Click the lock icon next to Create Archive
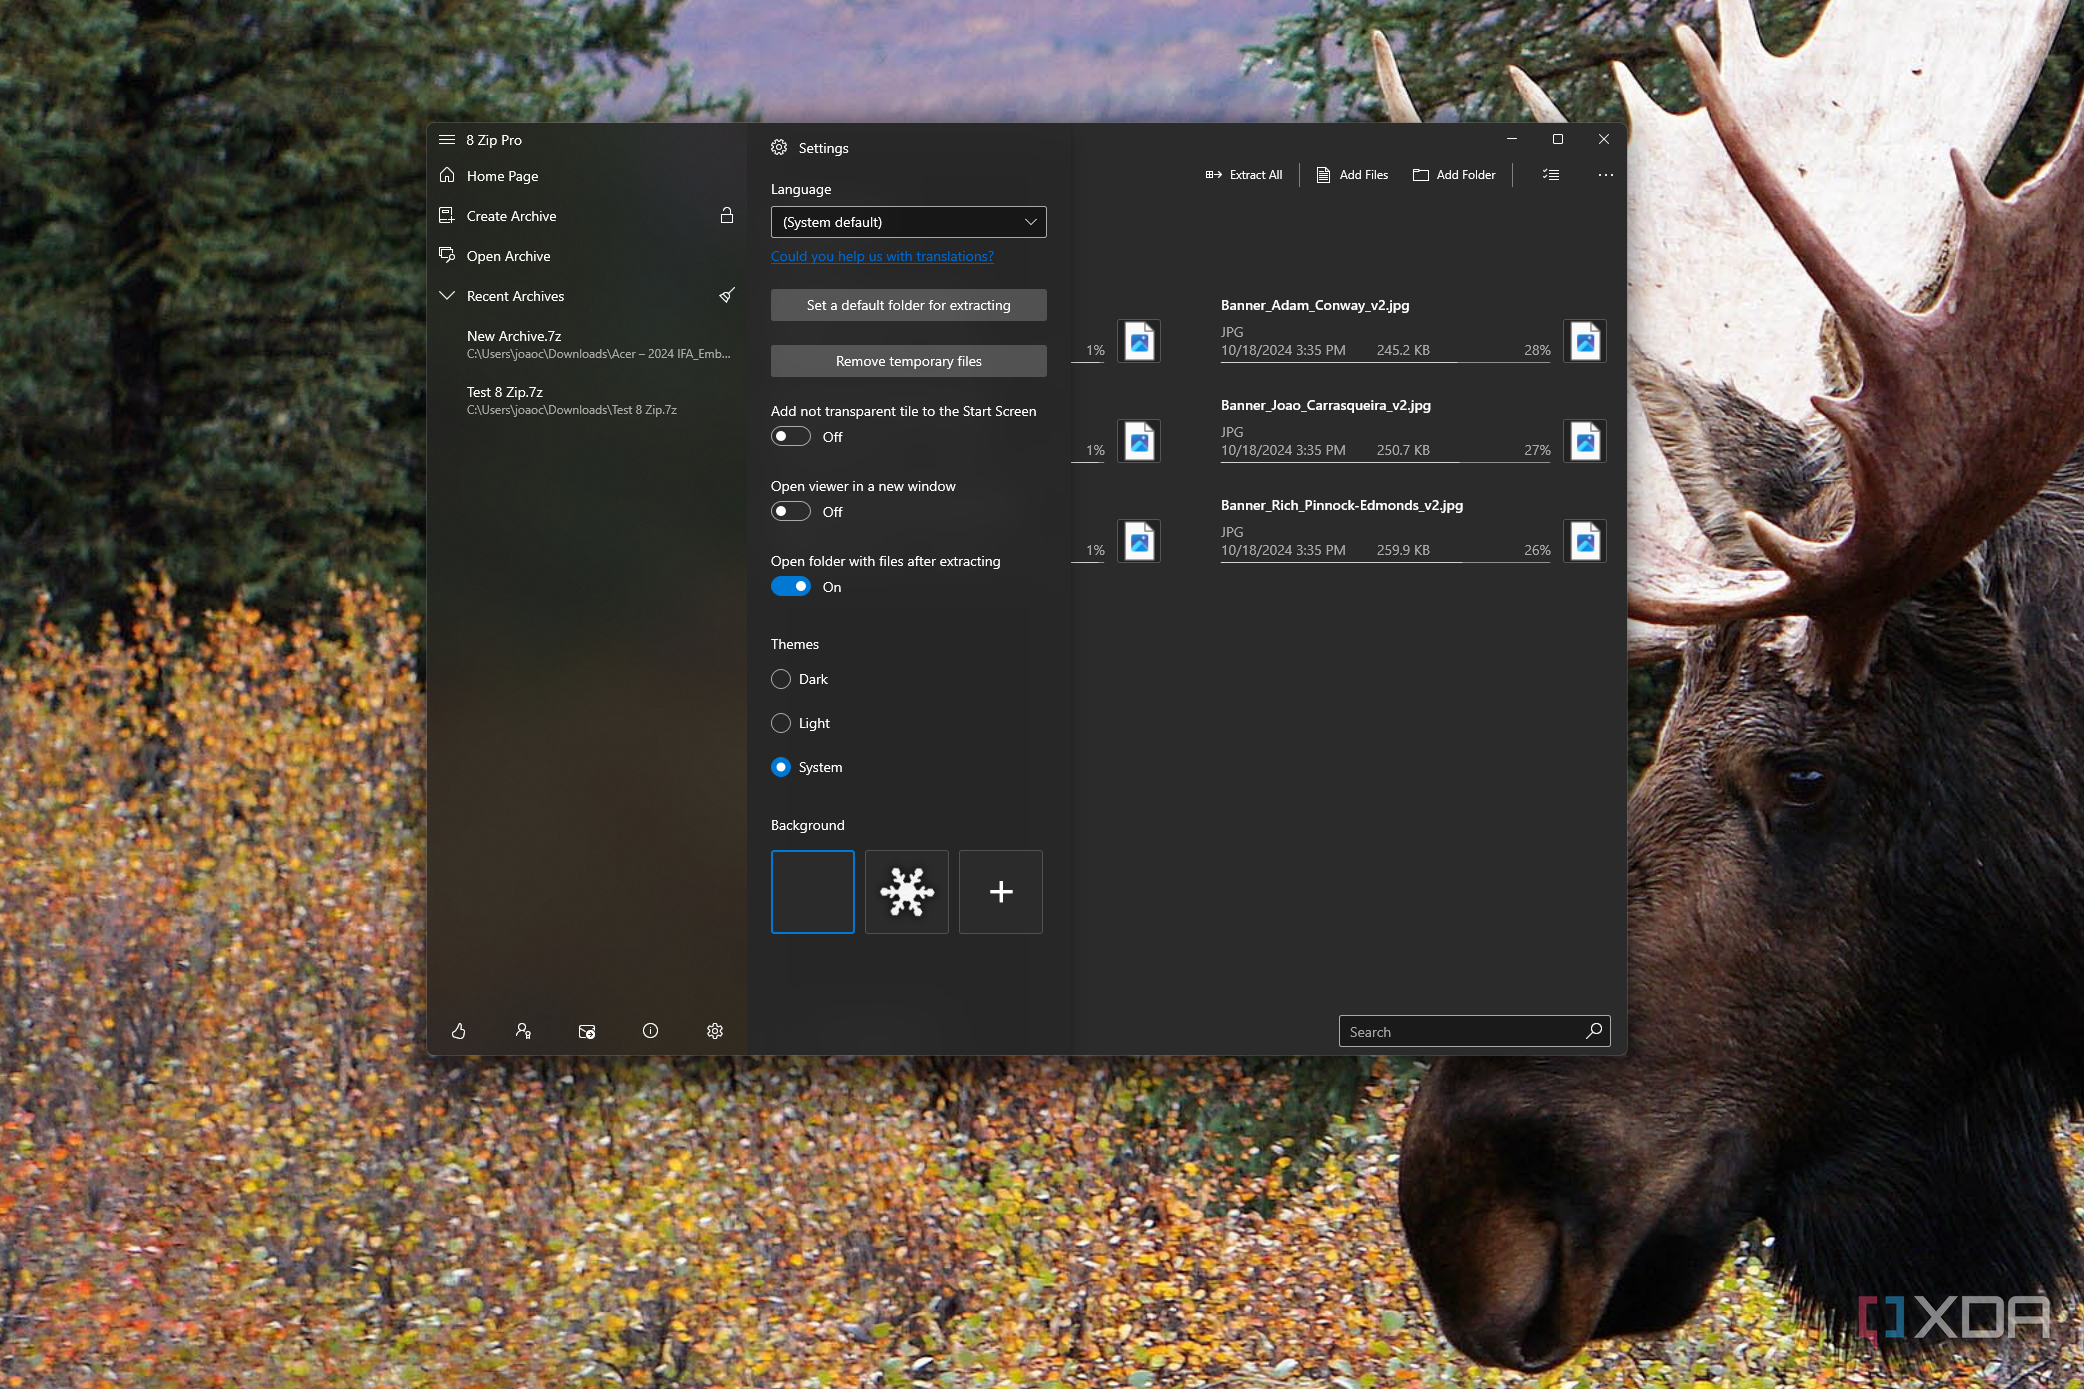This screenshot has width=2084, height=1389. [x=727, y=216]
